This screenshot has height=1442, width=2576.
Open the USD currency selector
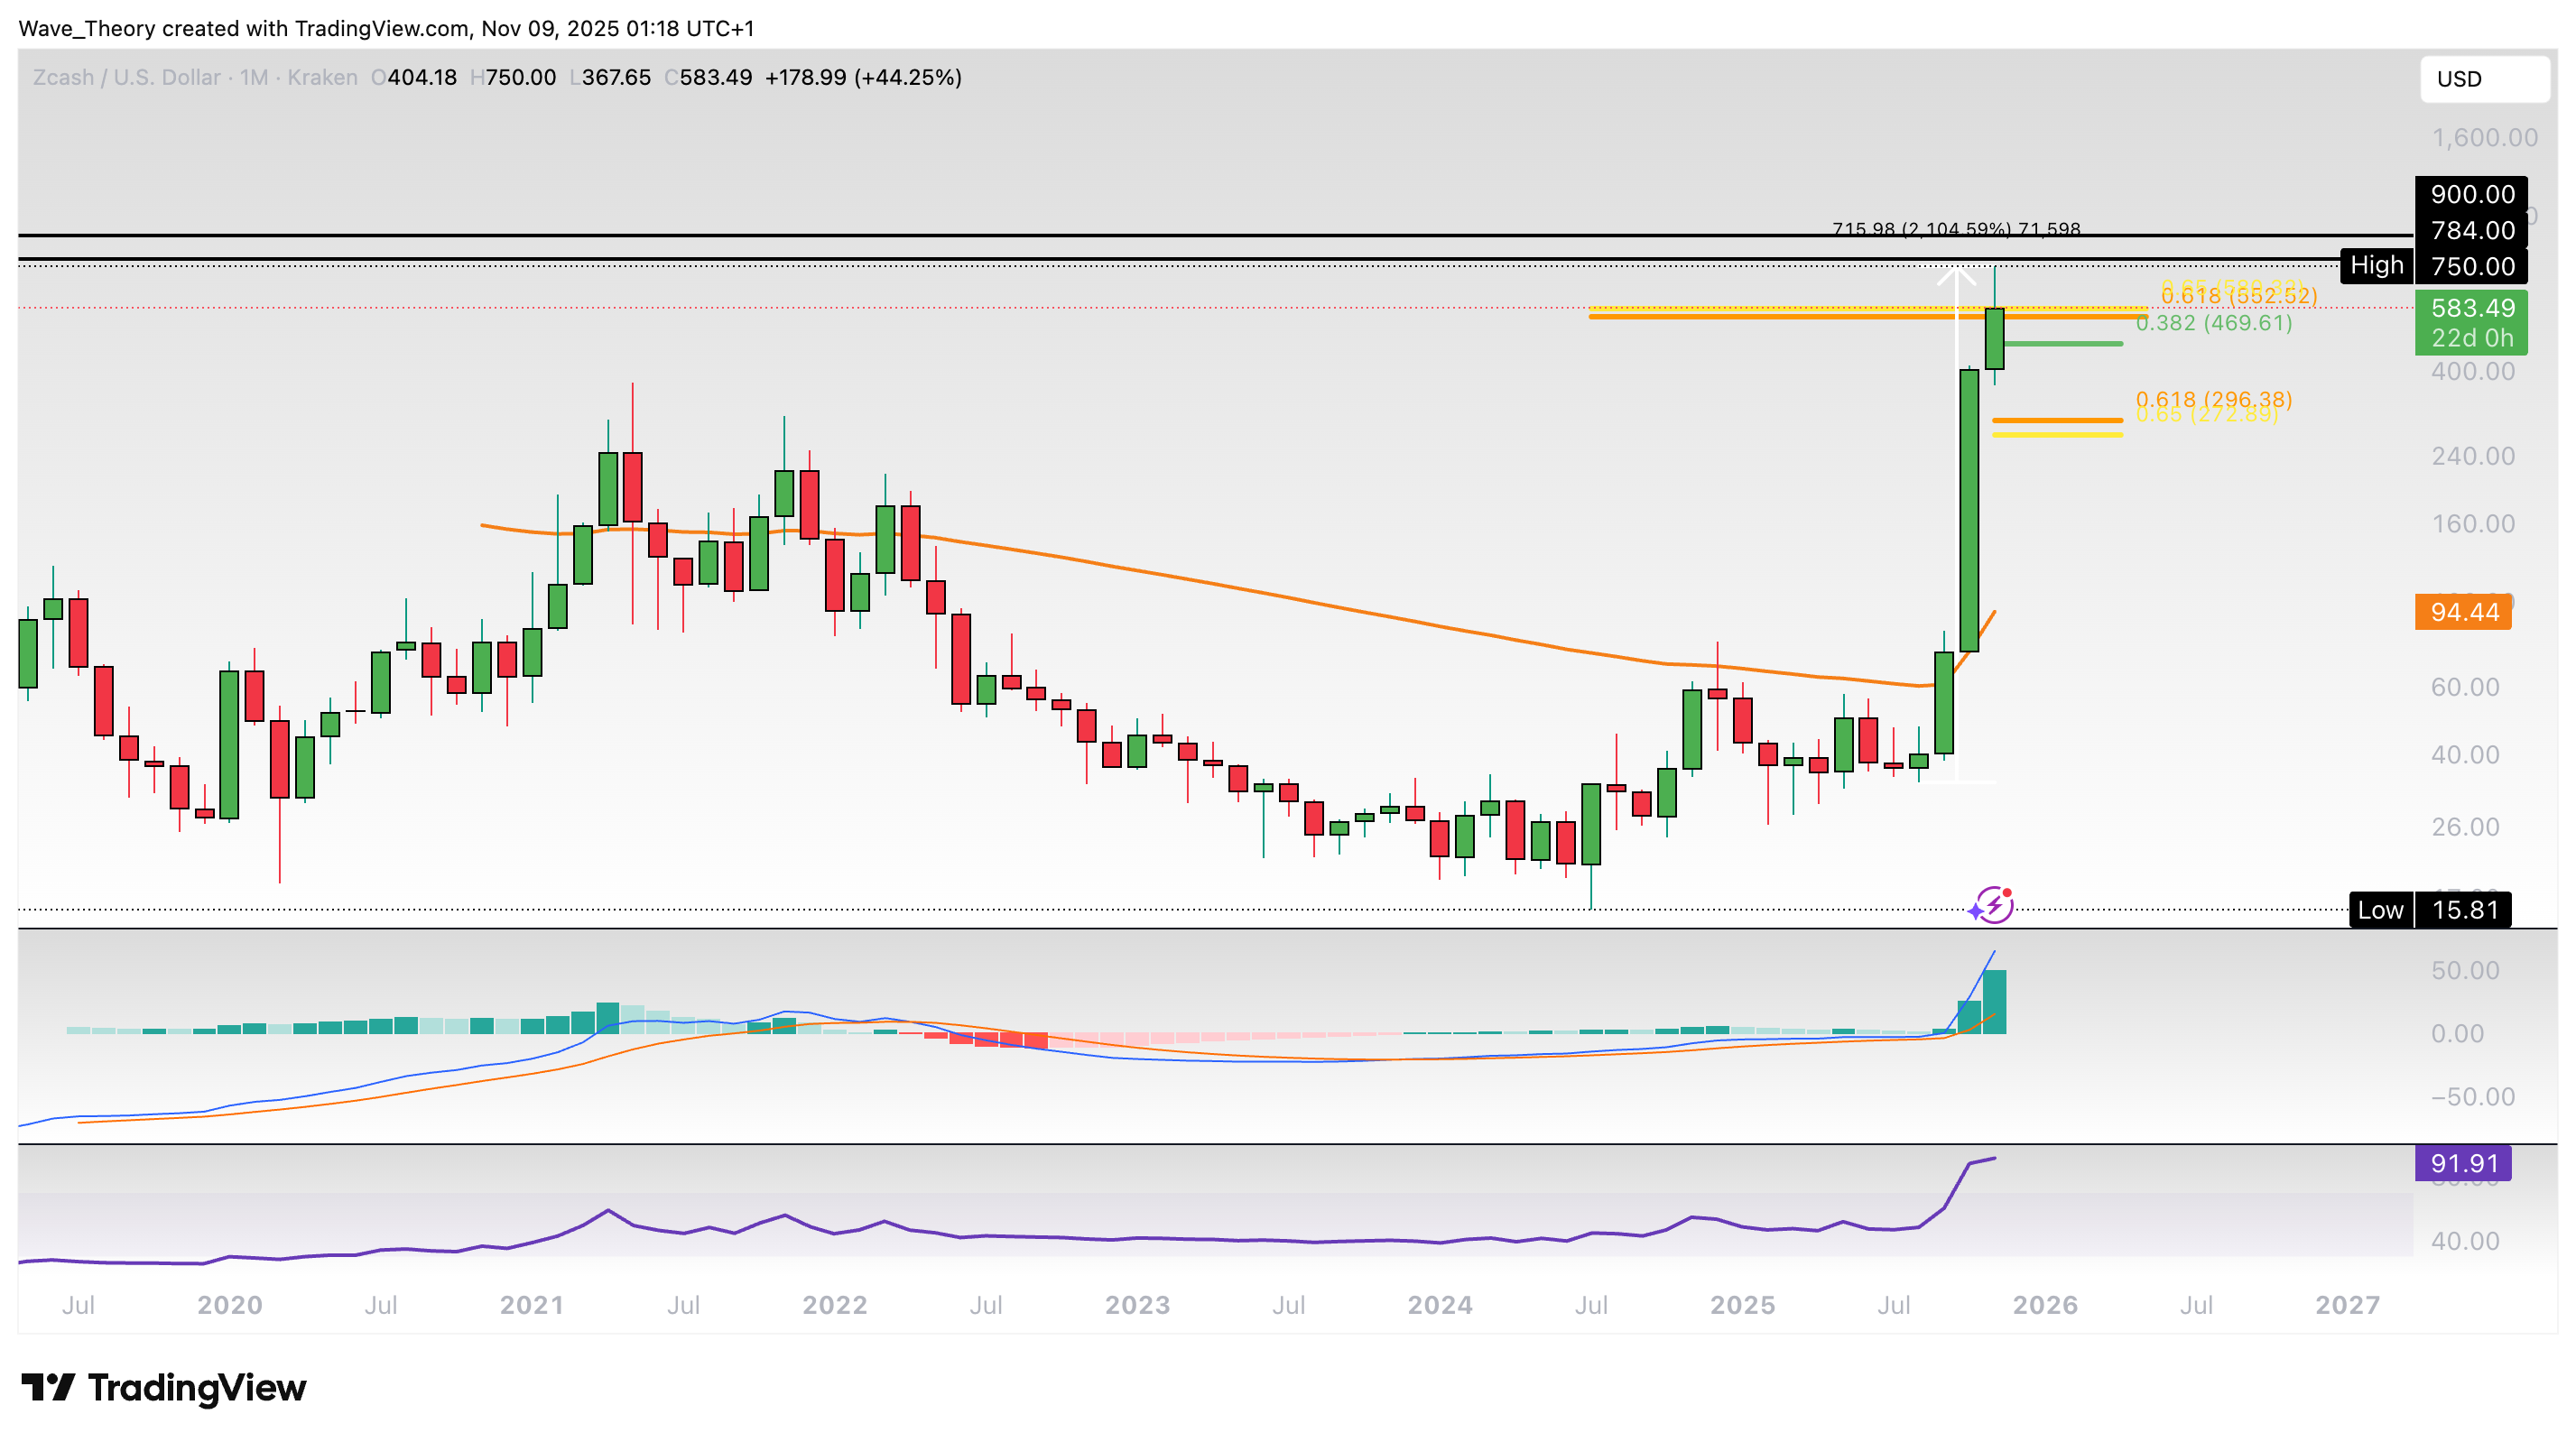coord(2484,79)
